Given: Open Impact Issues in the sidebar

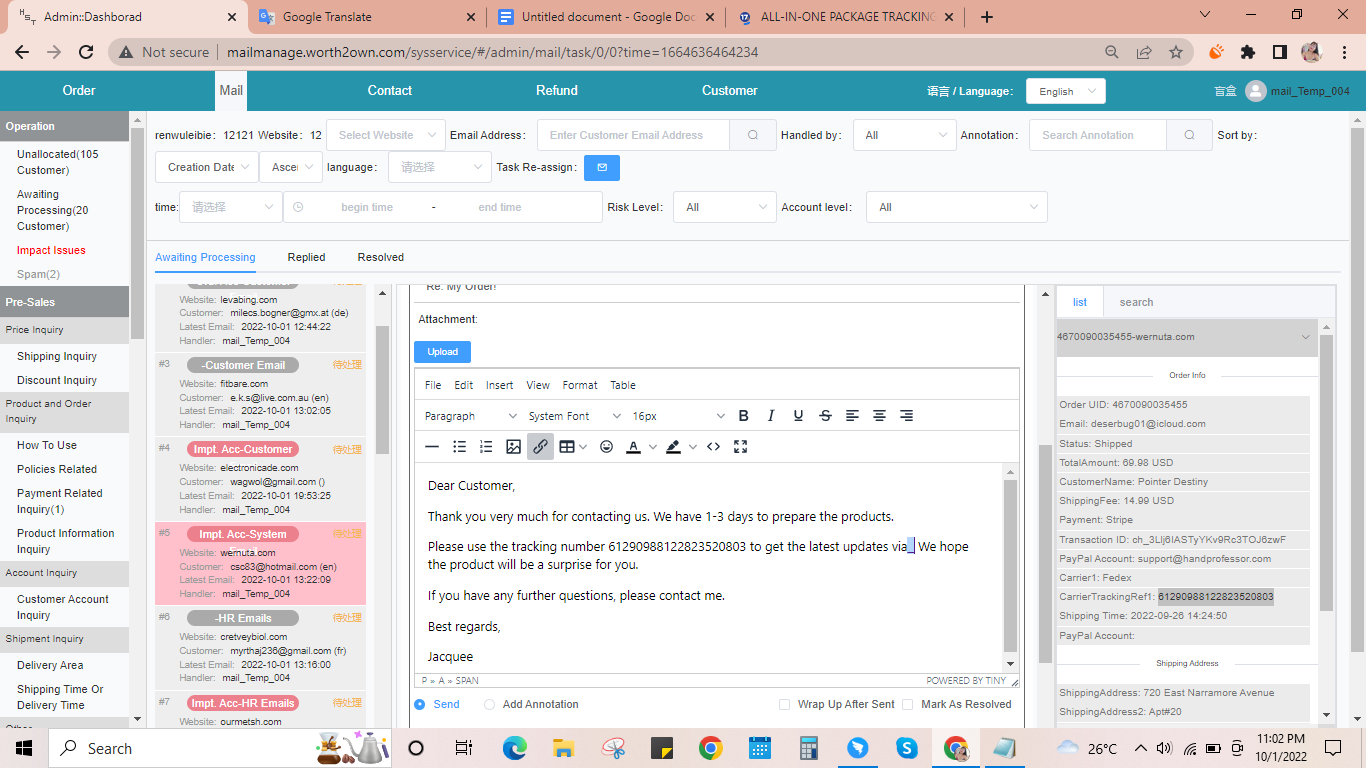Looking at the screenshot, I should click(x=51, y=250).
